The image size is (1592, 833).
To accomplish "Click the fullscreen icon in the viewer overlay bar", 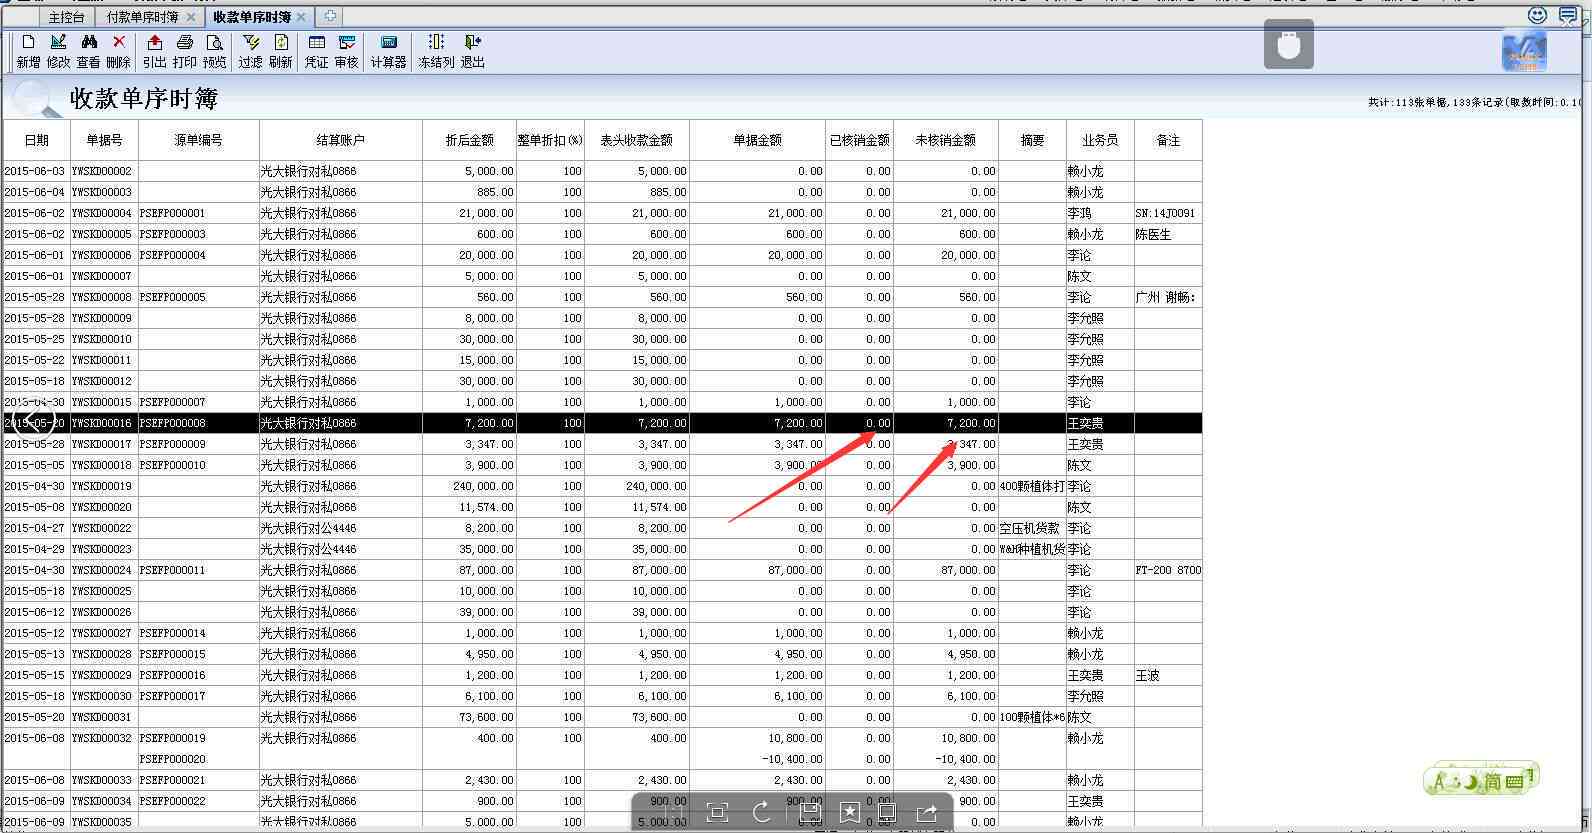I will [717, 812].
